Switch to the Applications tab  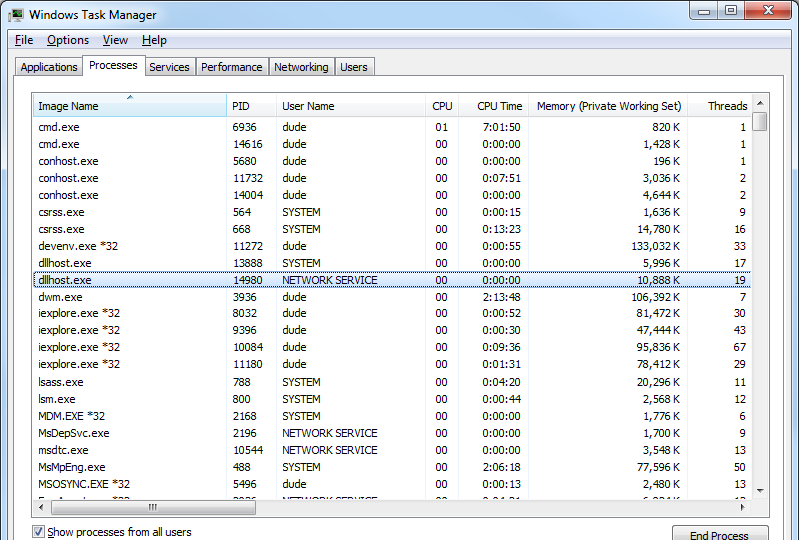(x=49, y=67)
